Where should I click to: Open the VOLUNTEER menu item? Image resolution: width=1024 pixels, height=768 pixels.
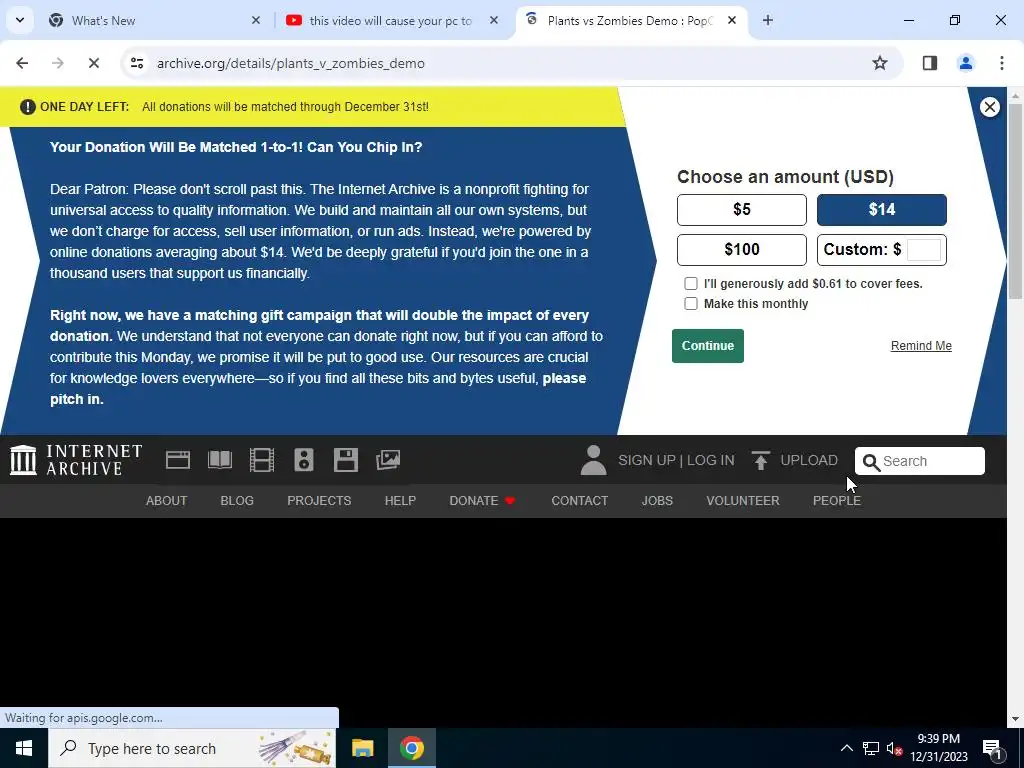point(743,501)
